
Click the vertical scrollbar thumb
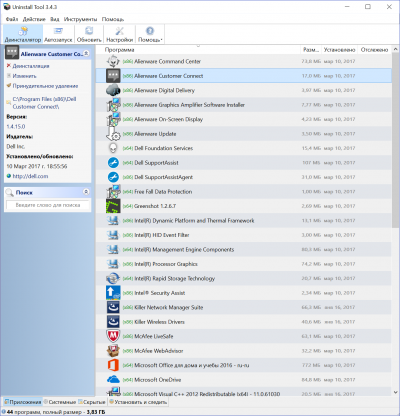[x=395, y=141]
